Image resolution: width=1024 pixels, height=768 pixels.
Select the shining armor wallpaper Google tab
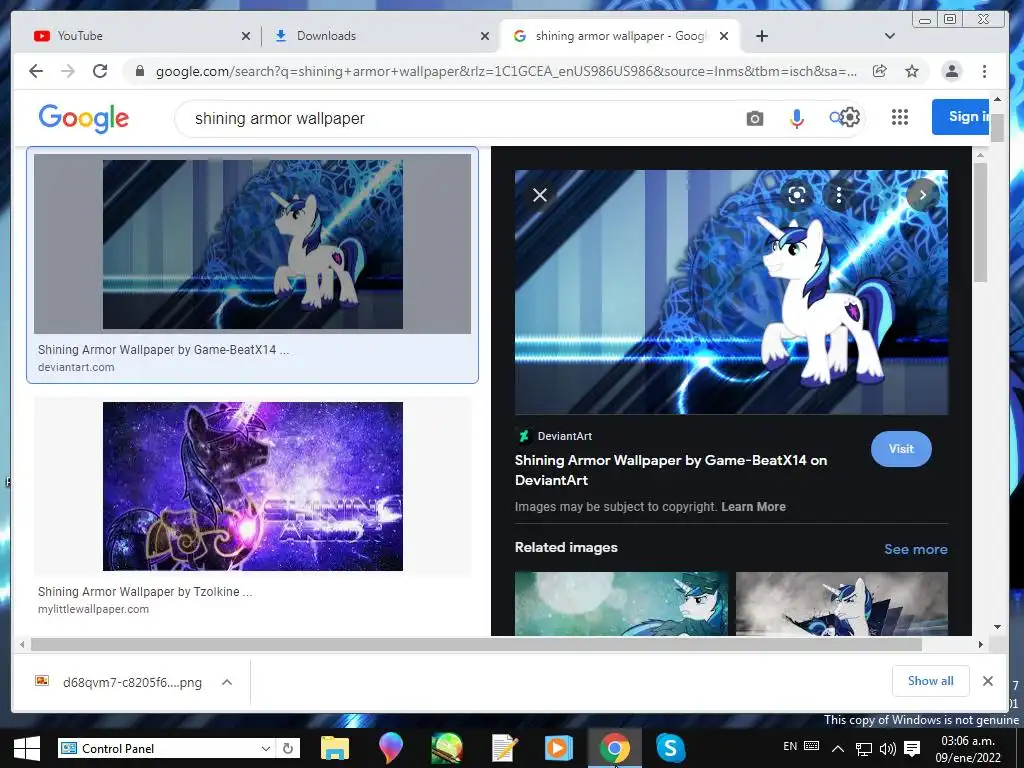619,36
